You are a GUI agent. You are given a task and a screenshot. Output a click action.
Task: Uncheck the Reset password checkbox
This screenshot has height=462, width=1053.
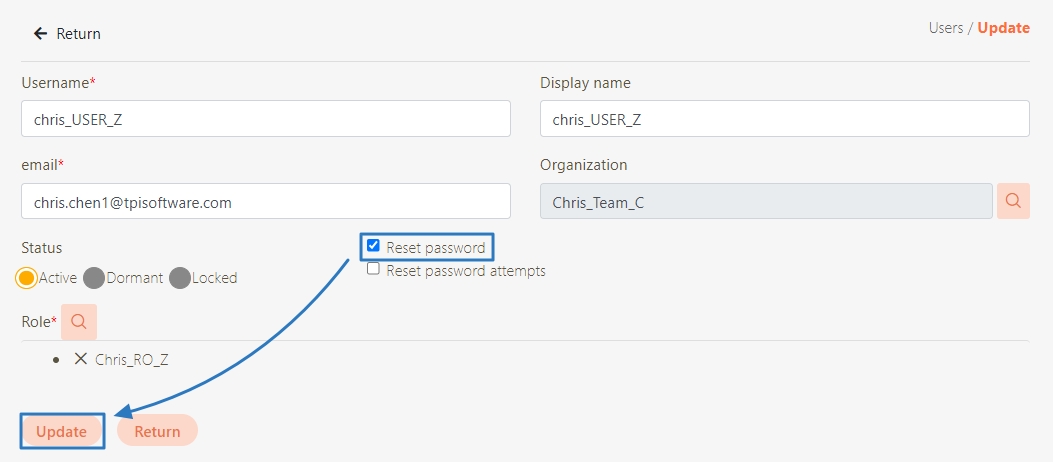(x=373, y=246)
